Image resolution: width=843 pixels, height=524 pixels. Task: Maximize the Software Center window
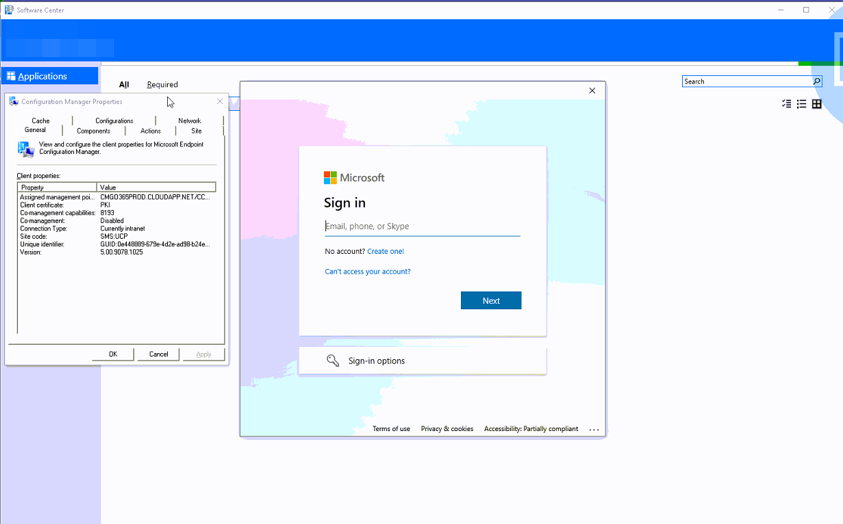806,10
